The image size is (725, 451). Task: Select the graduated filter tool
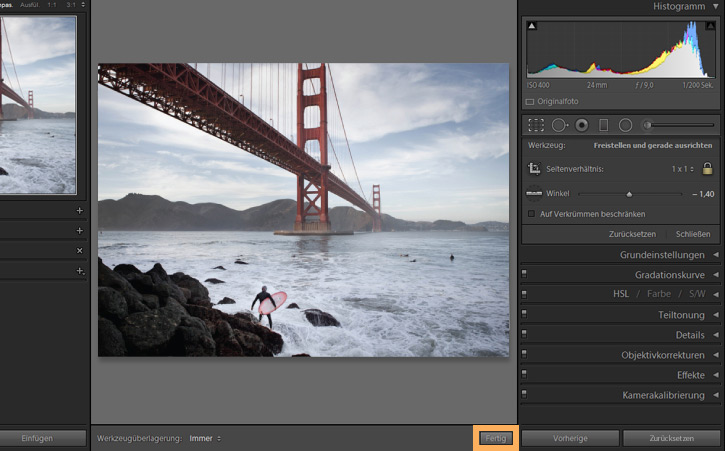pyautogui.click(x=603, y=125)
